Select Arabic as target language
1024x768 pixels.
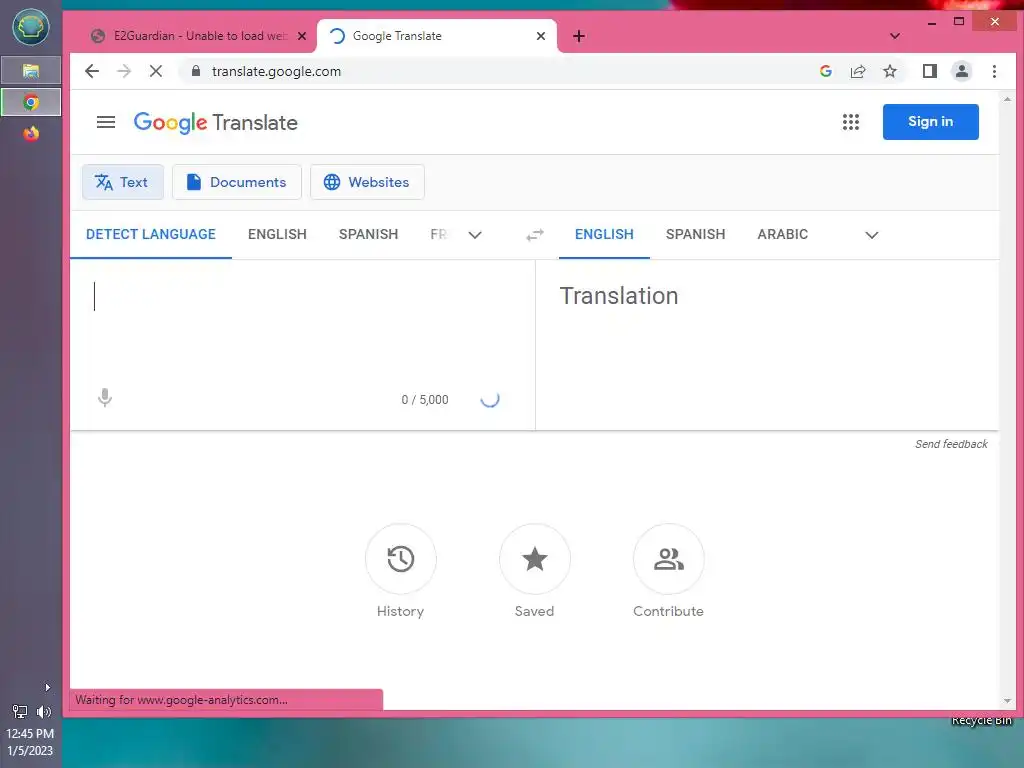[782, 234]
